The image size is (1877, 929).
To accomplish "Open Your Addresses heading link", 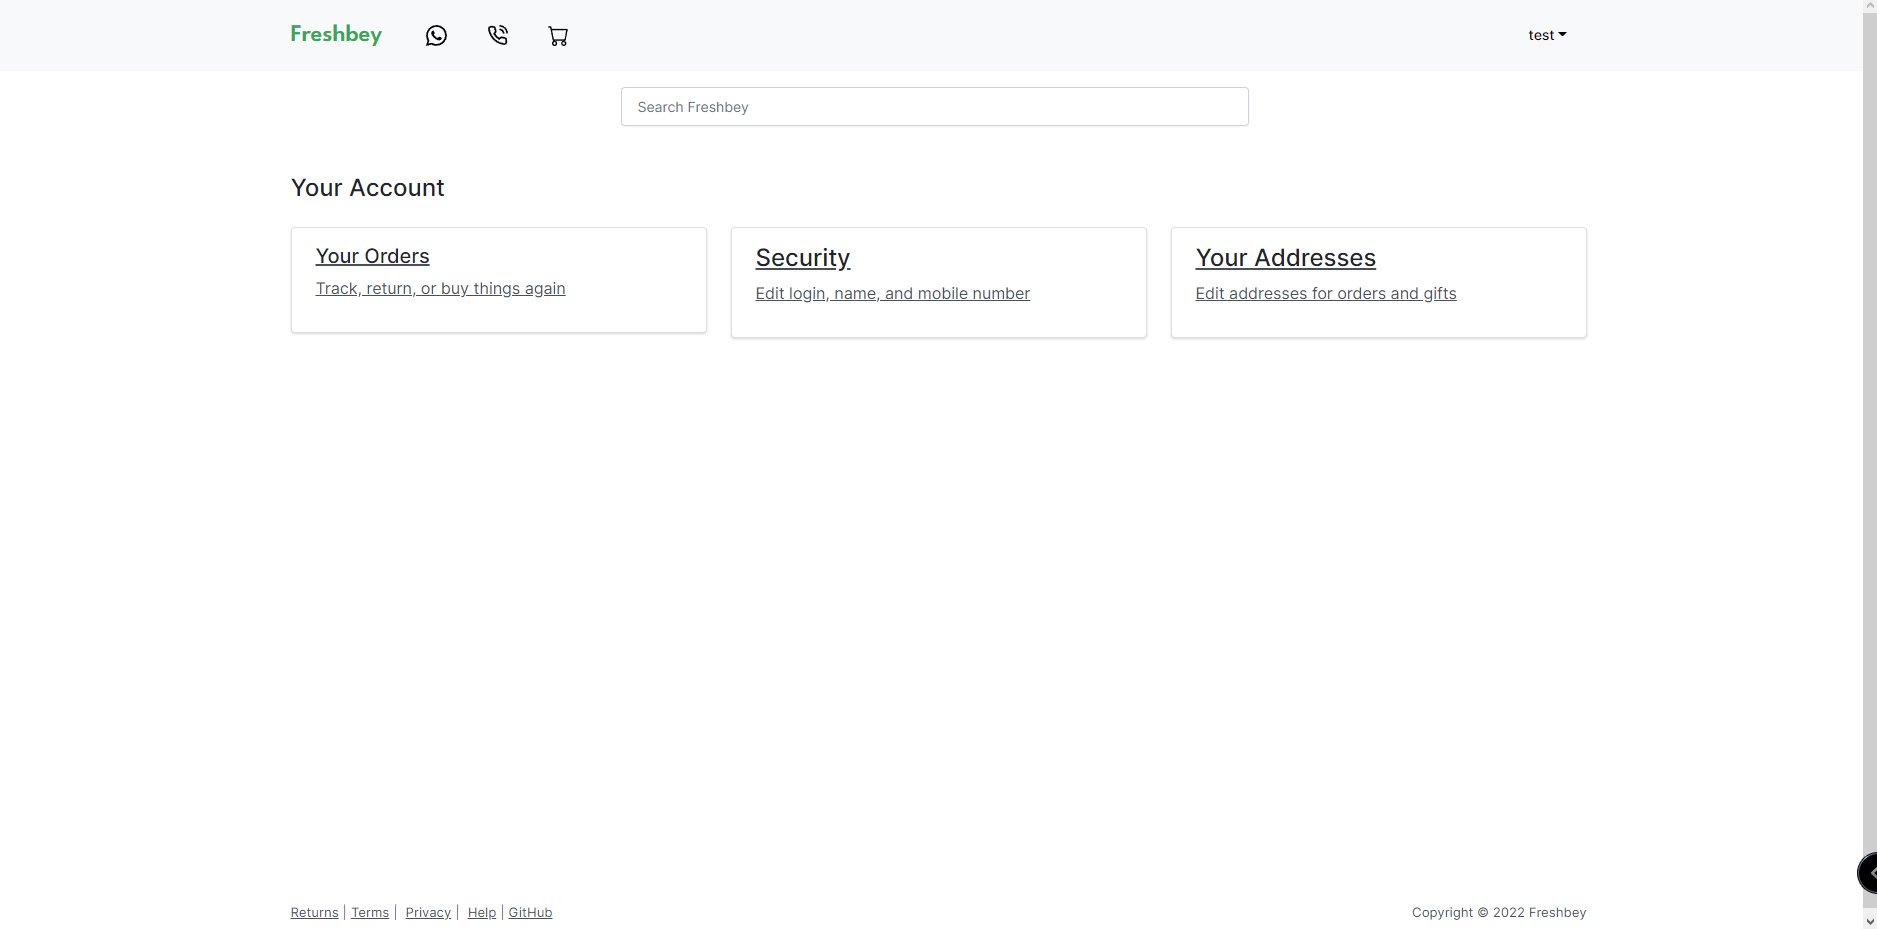I will point(1285,258).
